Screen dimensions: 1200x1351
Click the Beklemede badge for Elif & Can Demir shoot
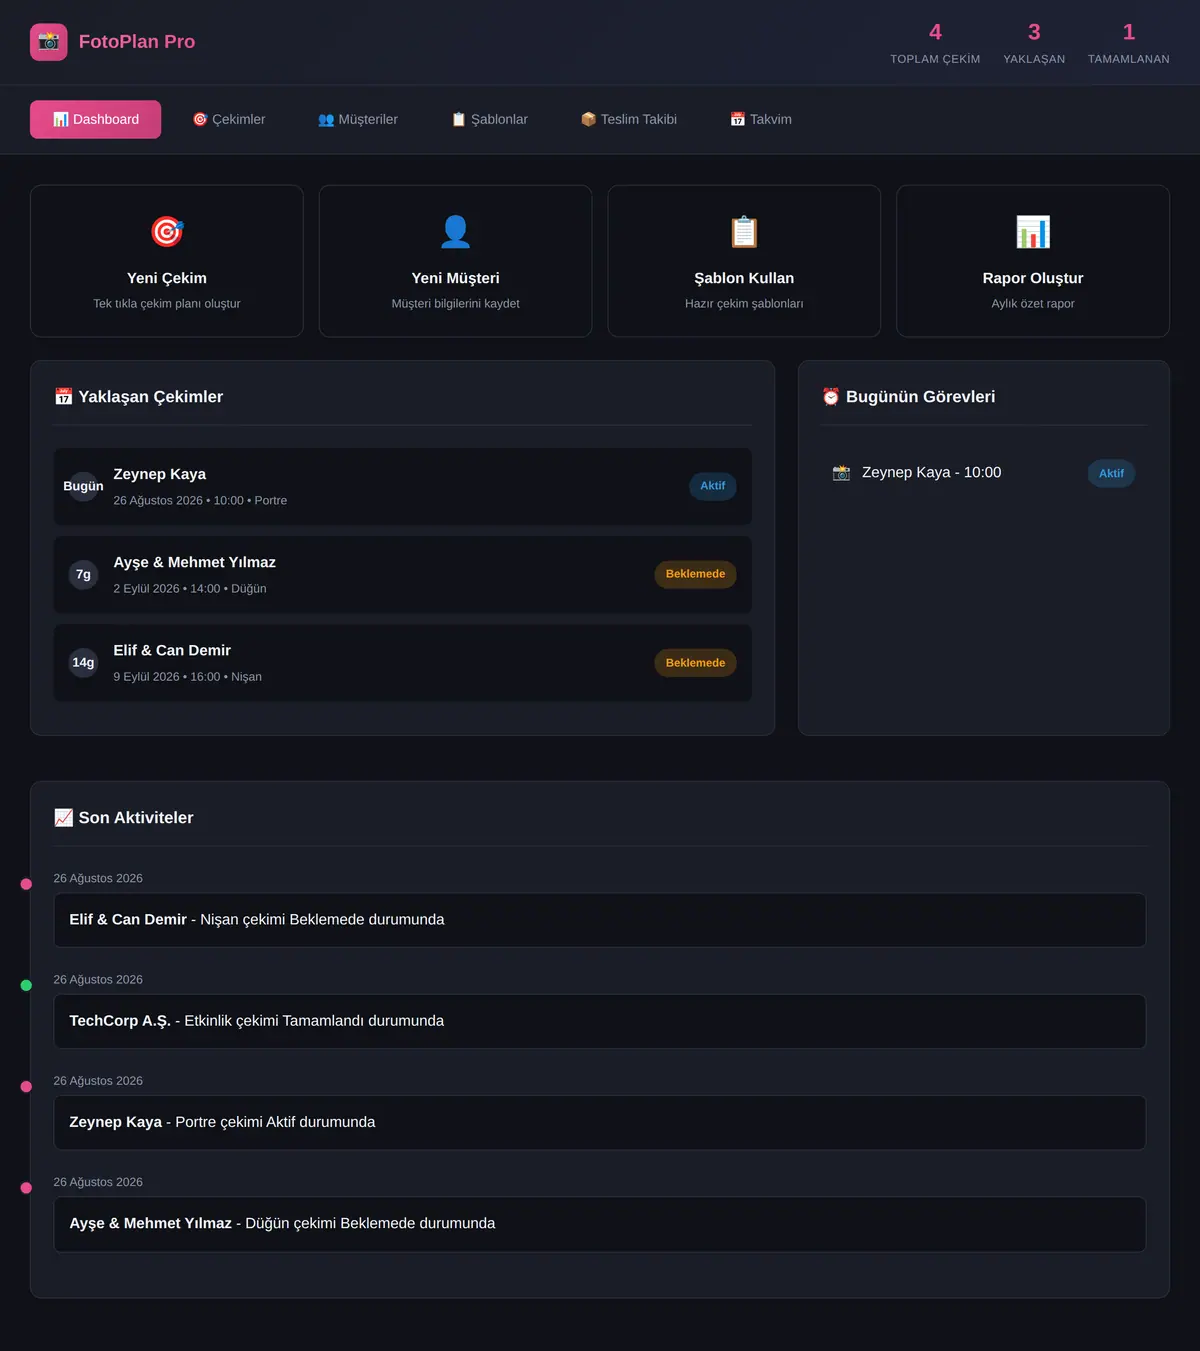[x=695, y=663]
